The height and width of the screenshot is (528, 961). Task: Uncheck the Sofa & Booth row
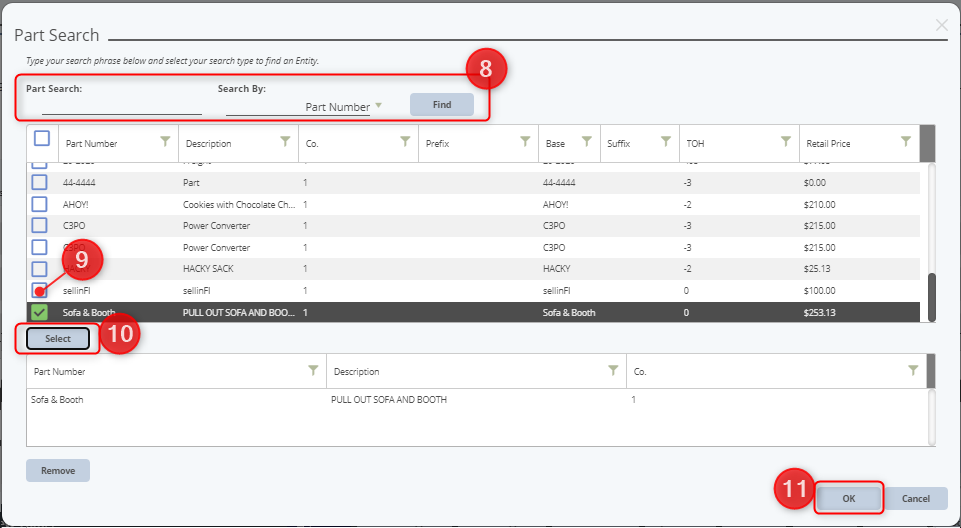pyautogui.click(x=39, y=312)
